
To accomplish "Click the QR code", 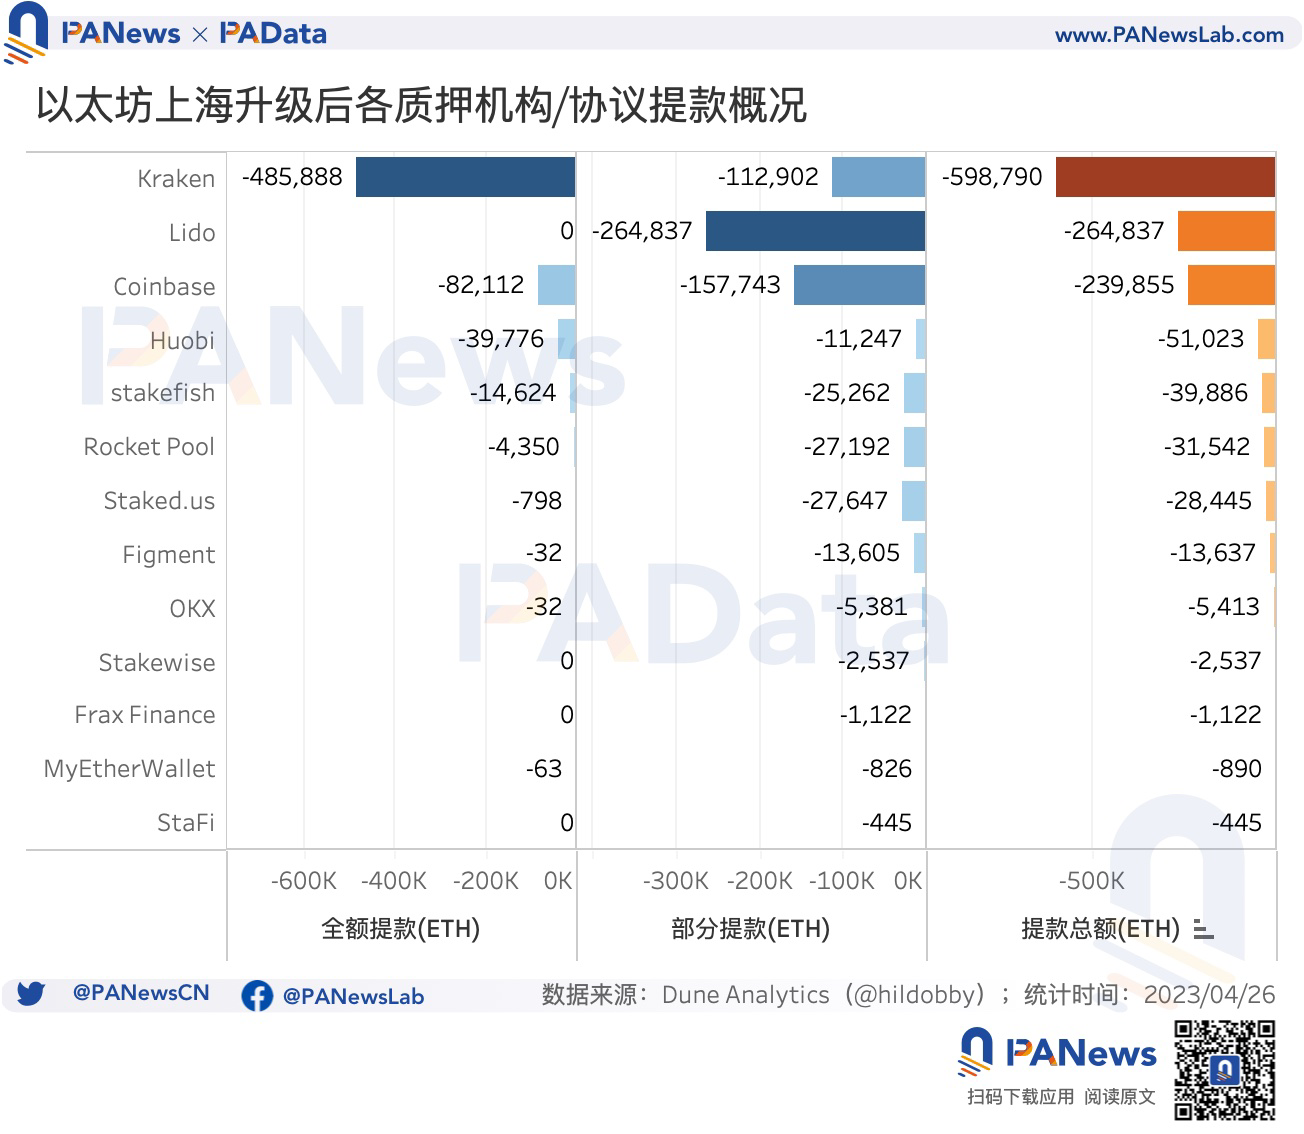I will coord(1224,1069).
